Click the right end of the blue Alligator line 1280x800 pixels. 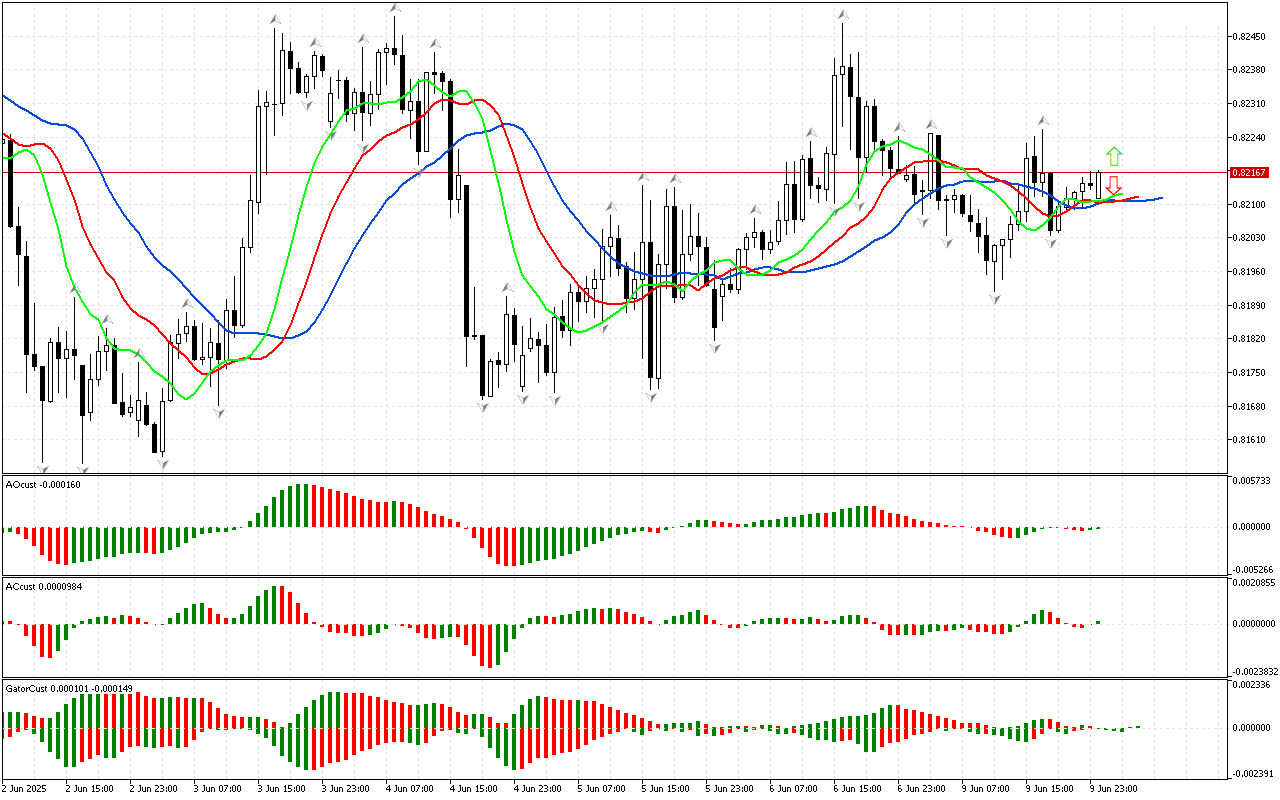click(x=1160, y=198)
